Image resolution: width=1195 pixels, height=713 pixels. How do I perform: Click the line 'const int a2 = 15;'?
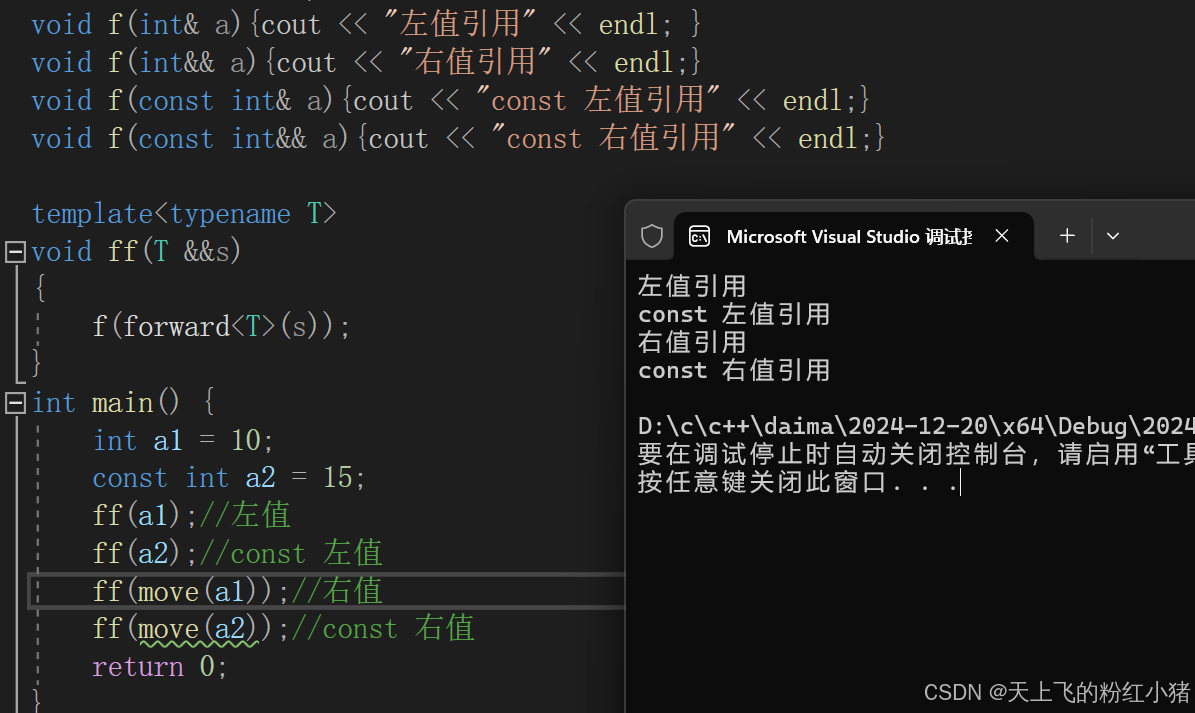tap(229, 478)
